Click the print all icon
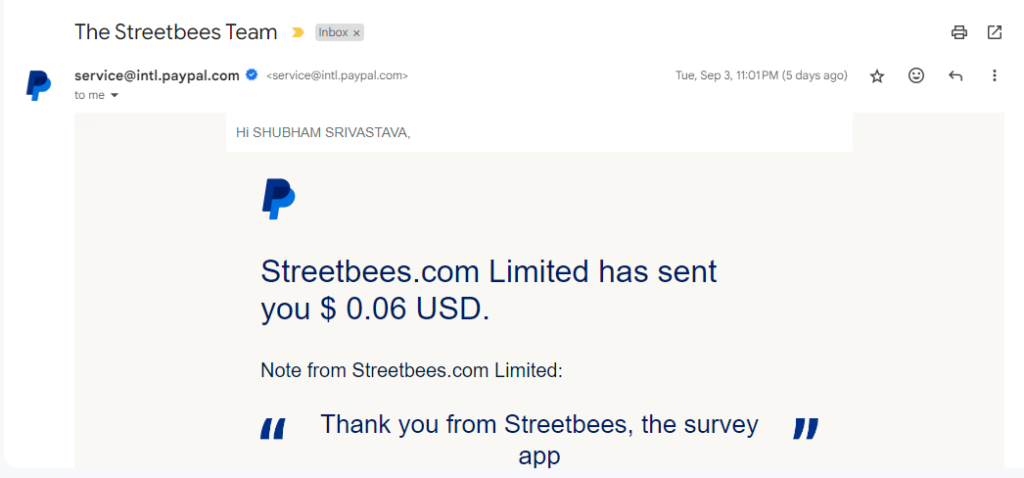Viewport: 1024px width, 478px height. (x=959, y=32)
